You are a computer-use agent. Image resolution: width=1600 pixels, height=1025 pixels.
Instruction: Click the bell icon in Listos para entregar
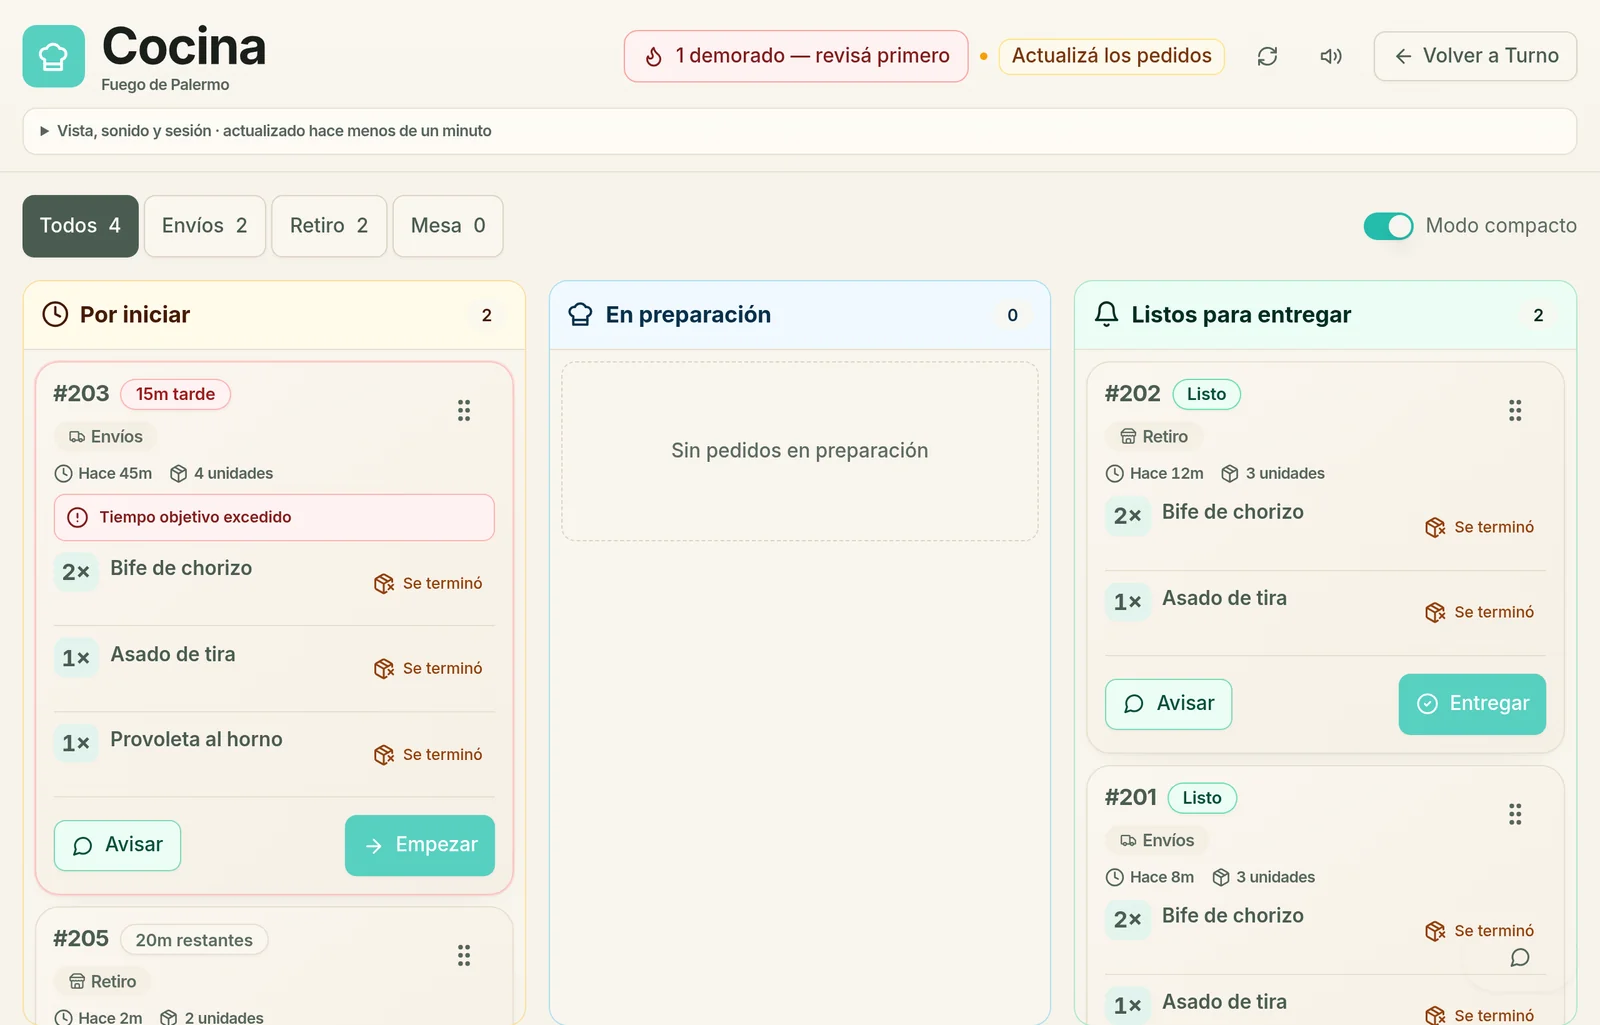[1106, 314]
